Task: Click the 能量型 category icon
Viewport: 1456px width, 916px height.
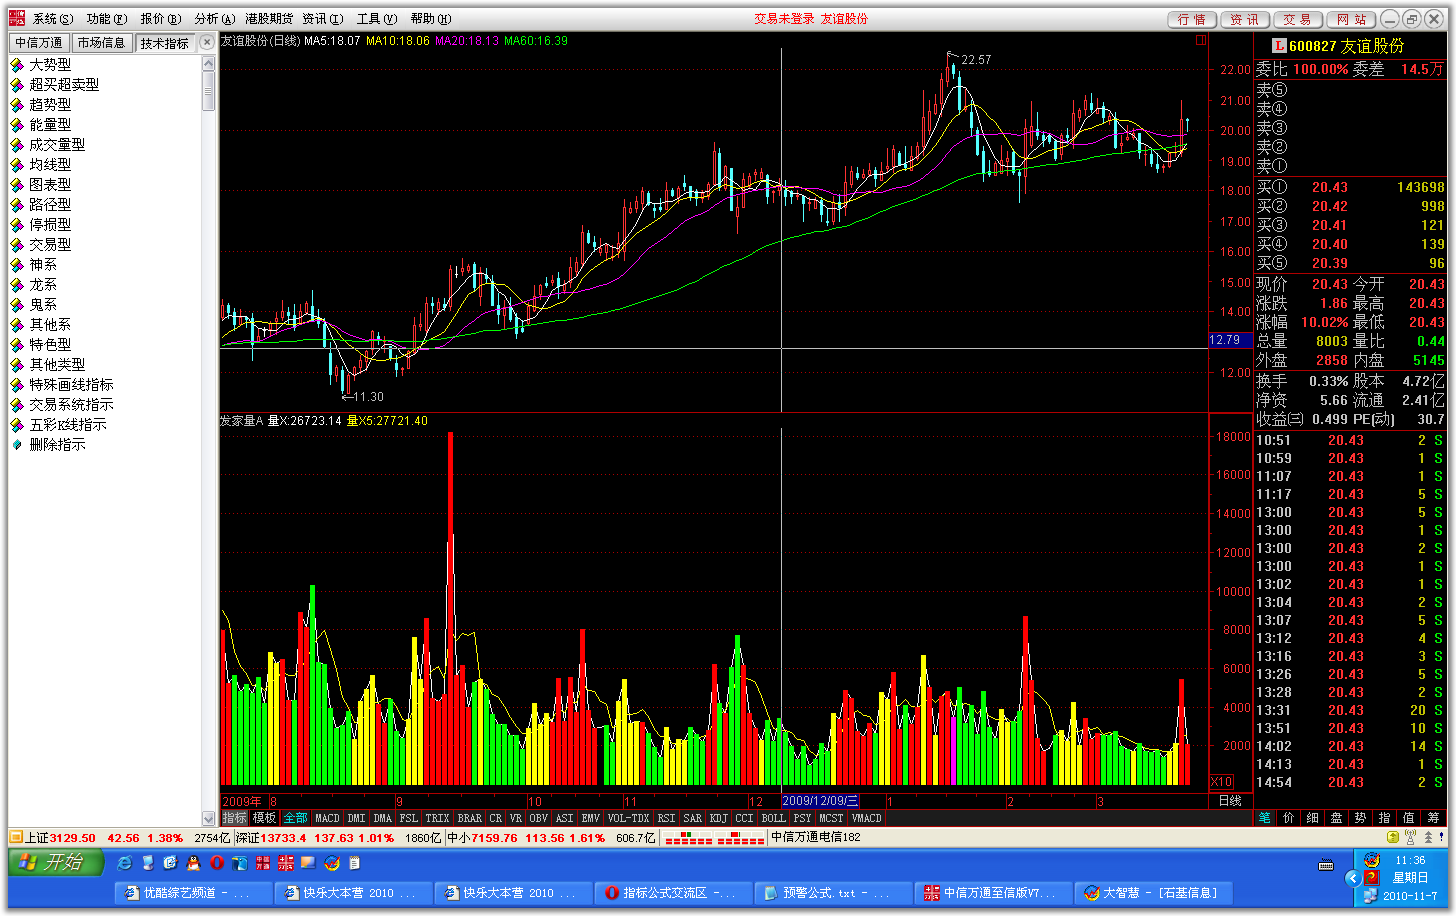Action: (17, 125)
